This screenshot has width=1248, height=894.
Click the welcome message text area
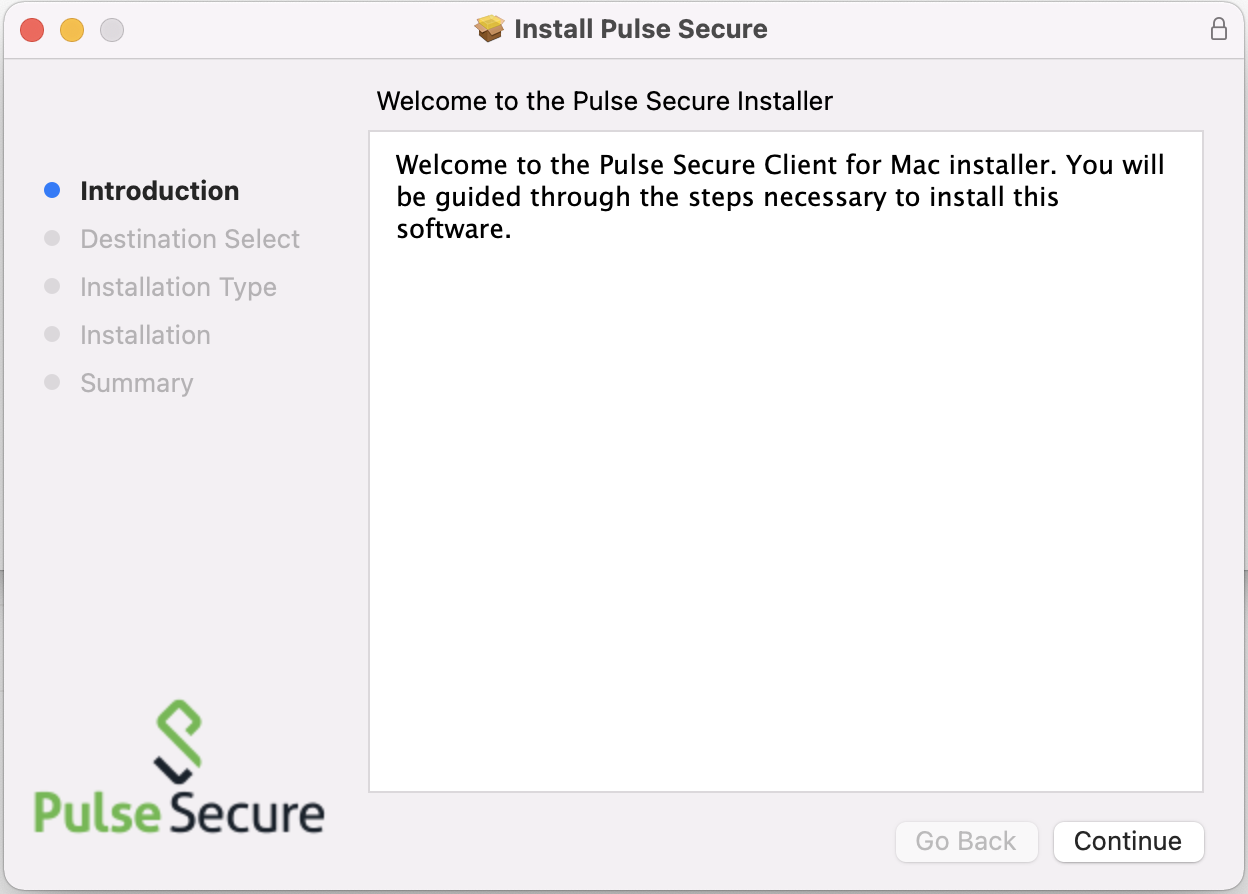coord(786,461)
